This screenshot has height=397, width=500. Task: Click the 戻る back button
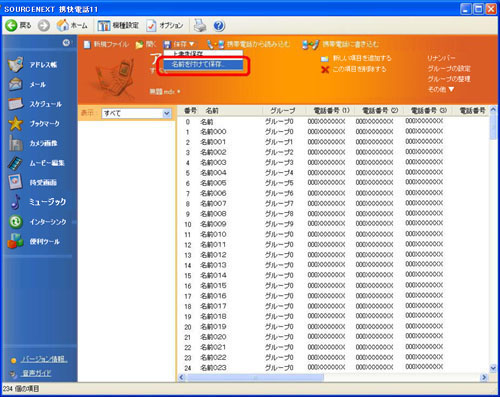tap(18, 25)
